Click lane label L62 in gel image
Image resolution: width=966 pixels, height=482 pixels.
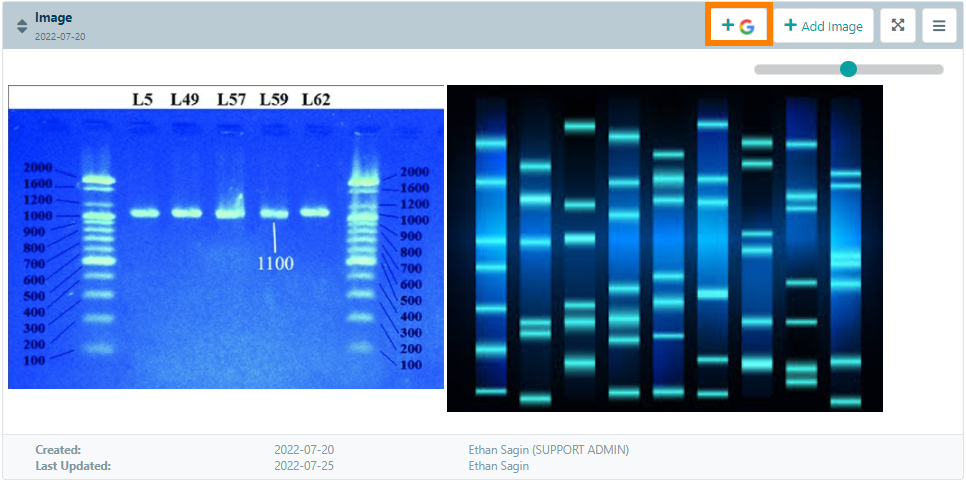pyautogui.click(x=315, y=99)
